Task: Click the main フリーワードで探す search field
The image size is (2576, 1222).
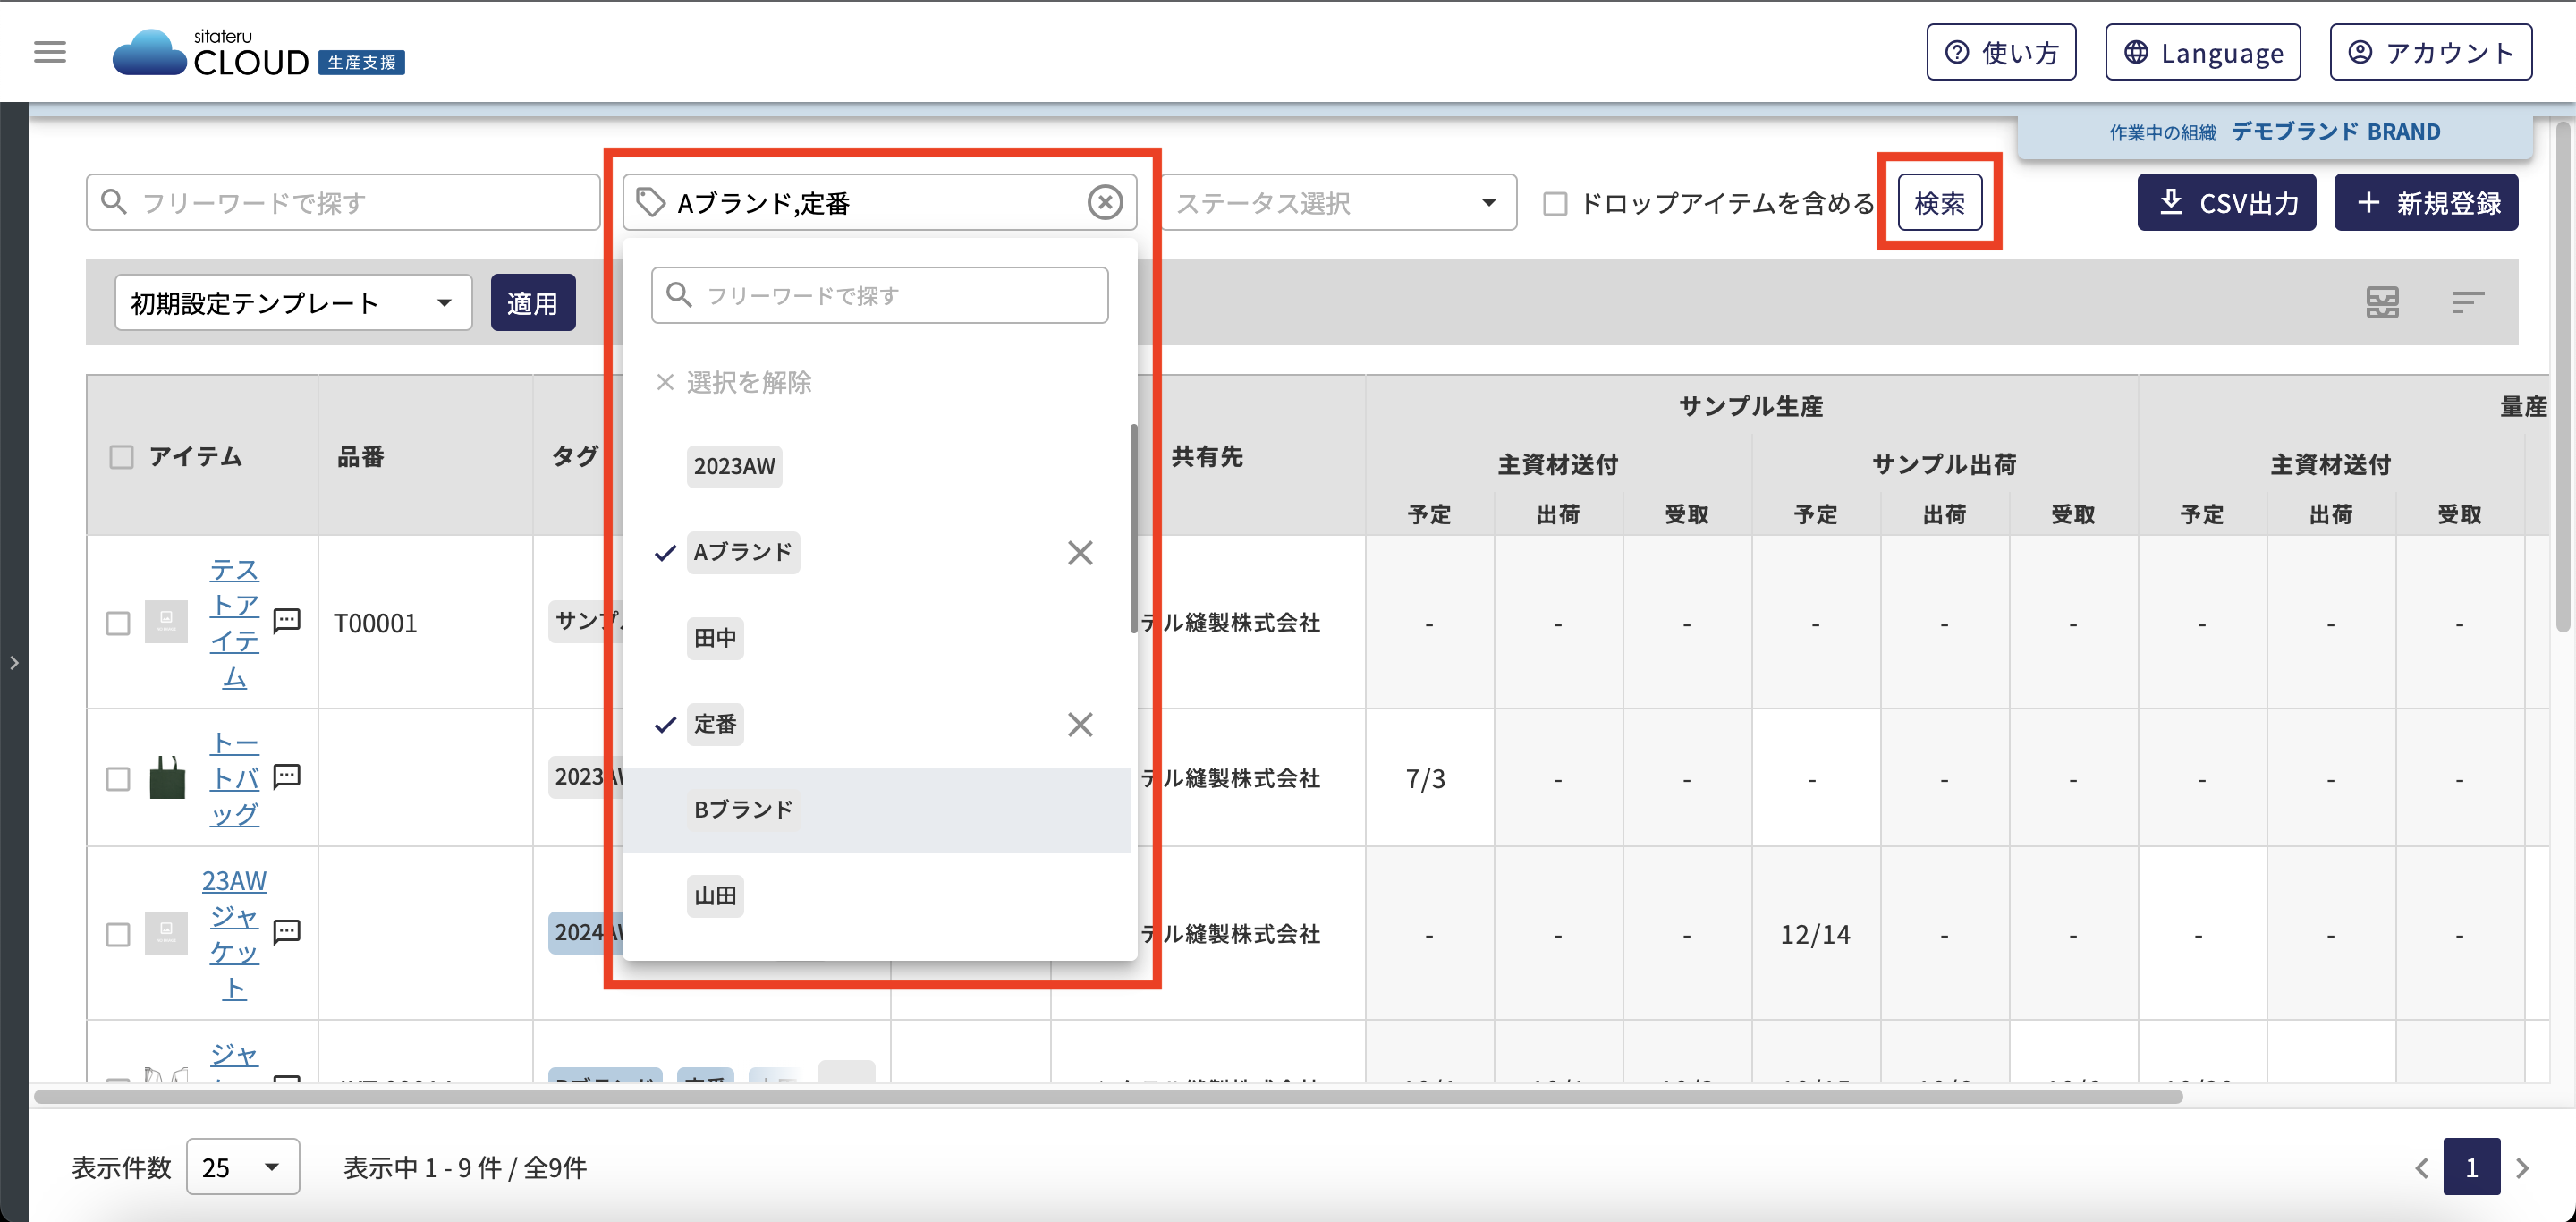Action: 343,203
